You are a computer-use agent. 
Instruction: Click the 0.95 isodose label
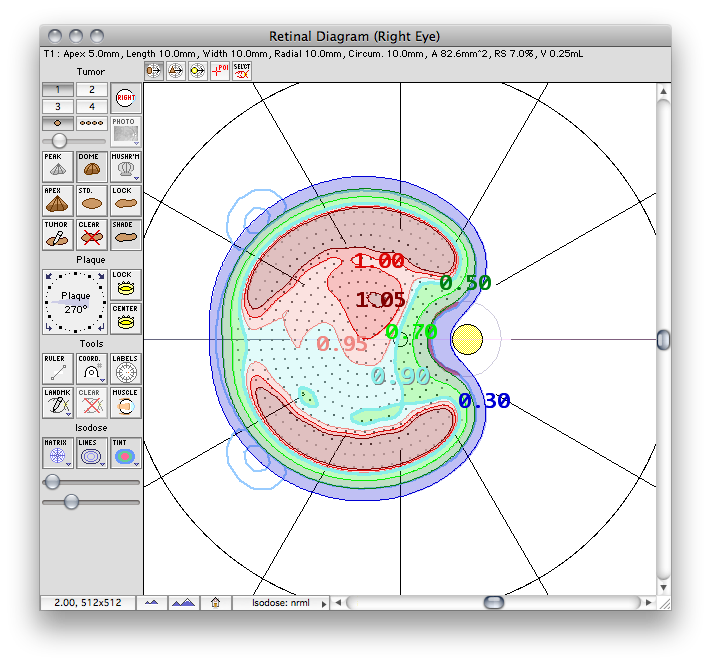pos(341,344)
